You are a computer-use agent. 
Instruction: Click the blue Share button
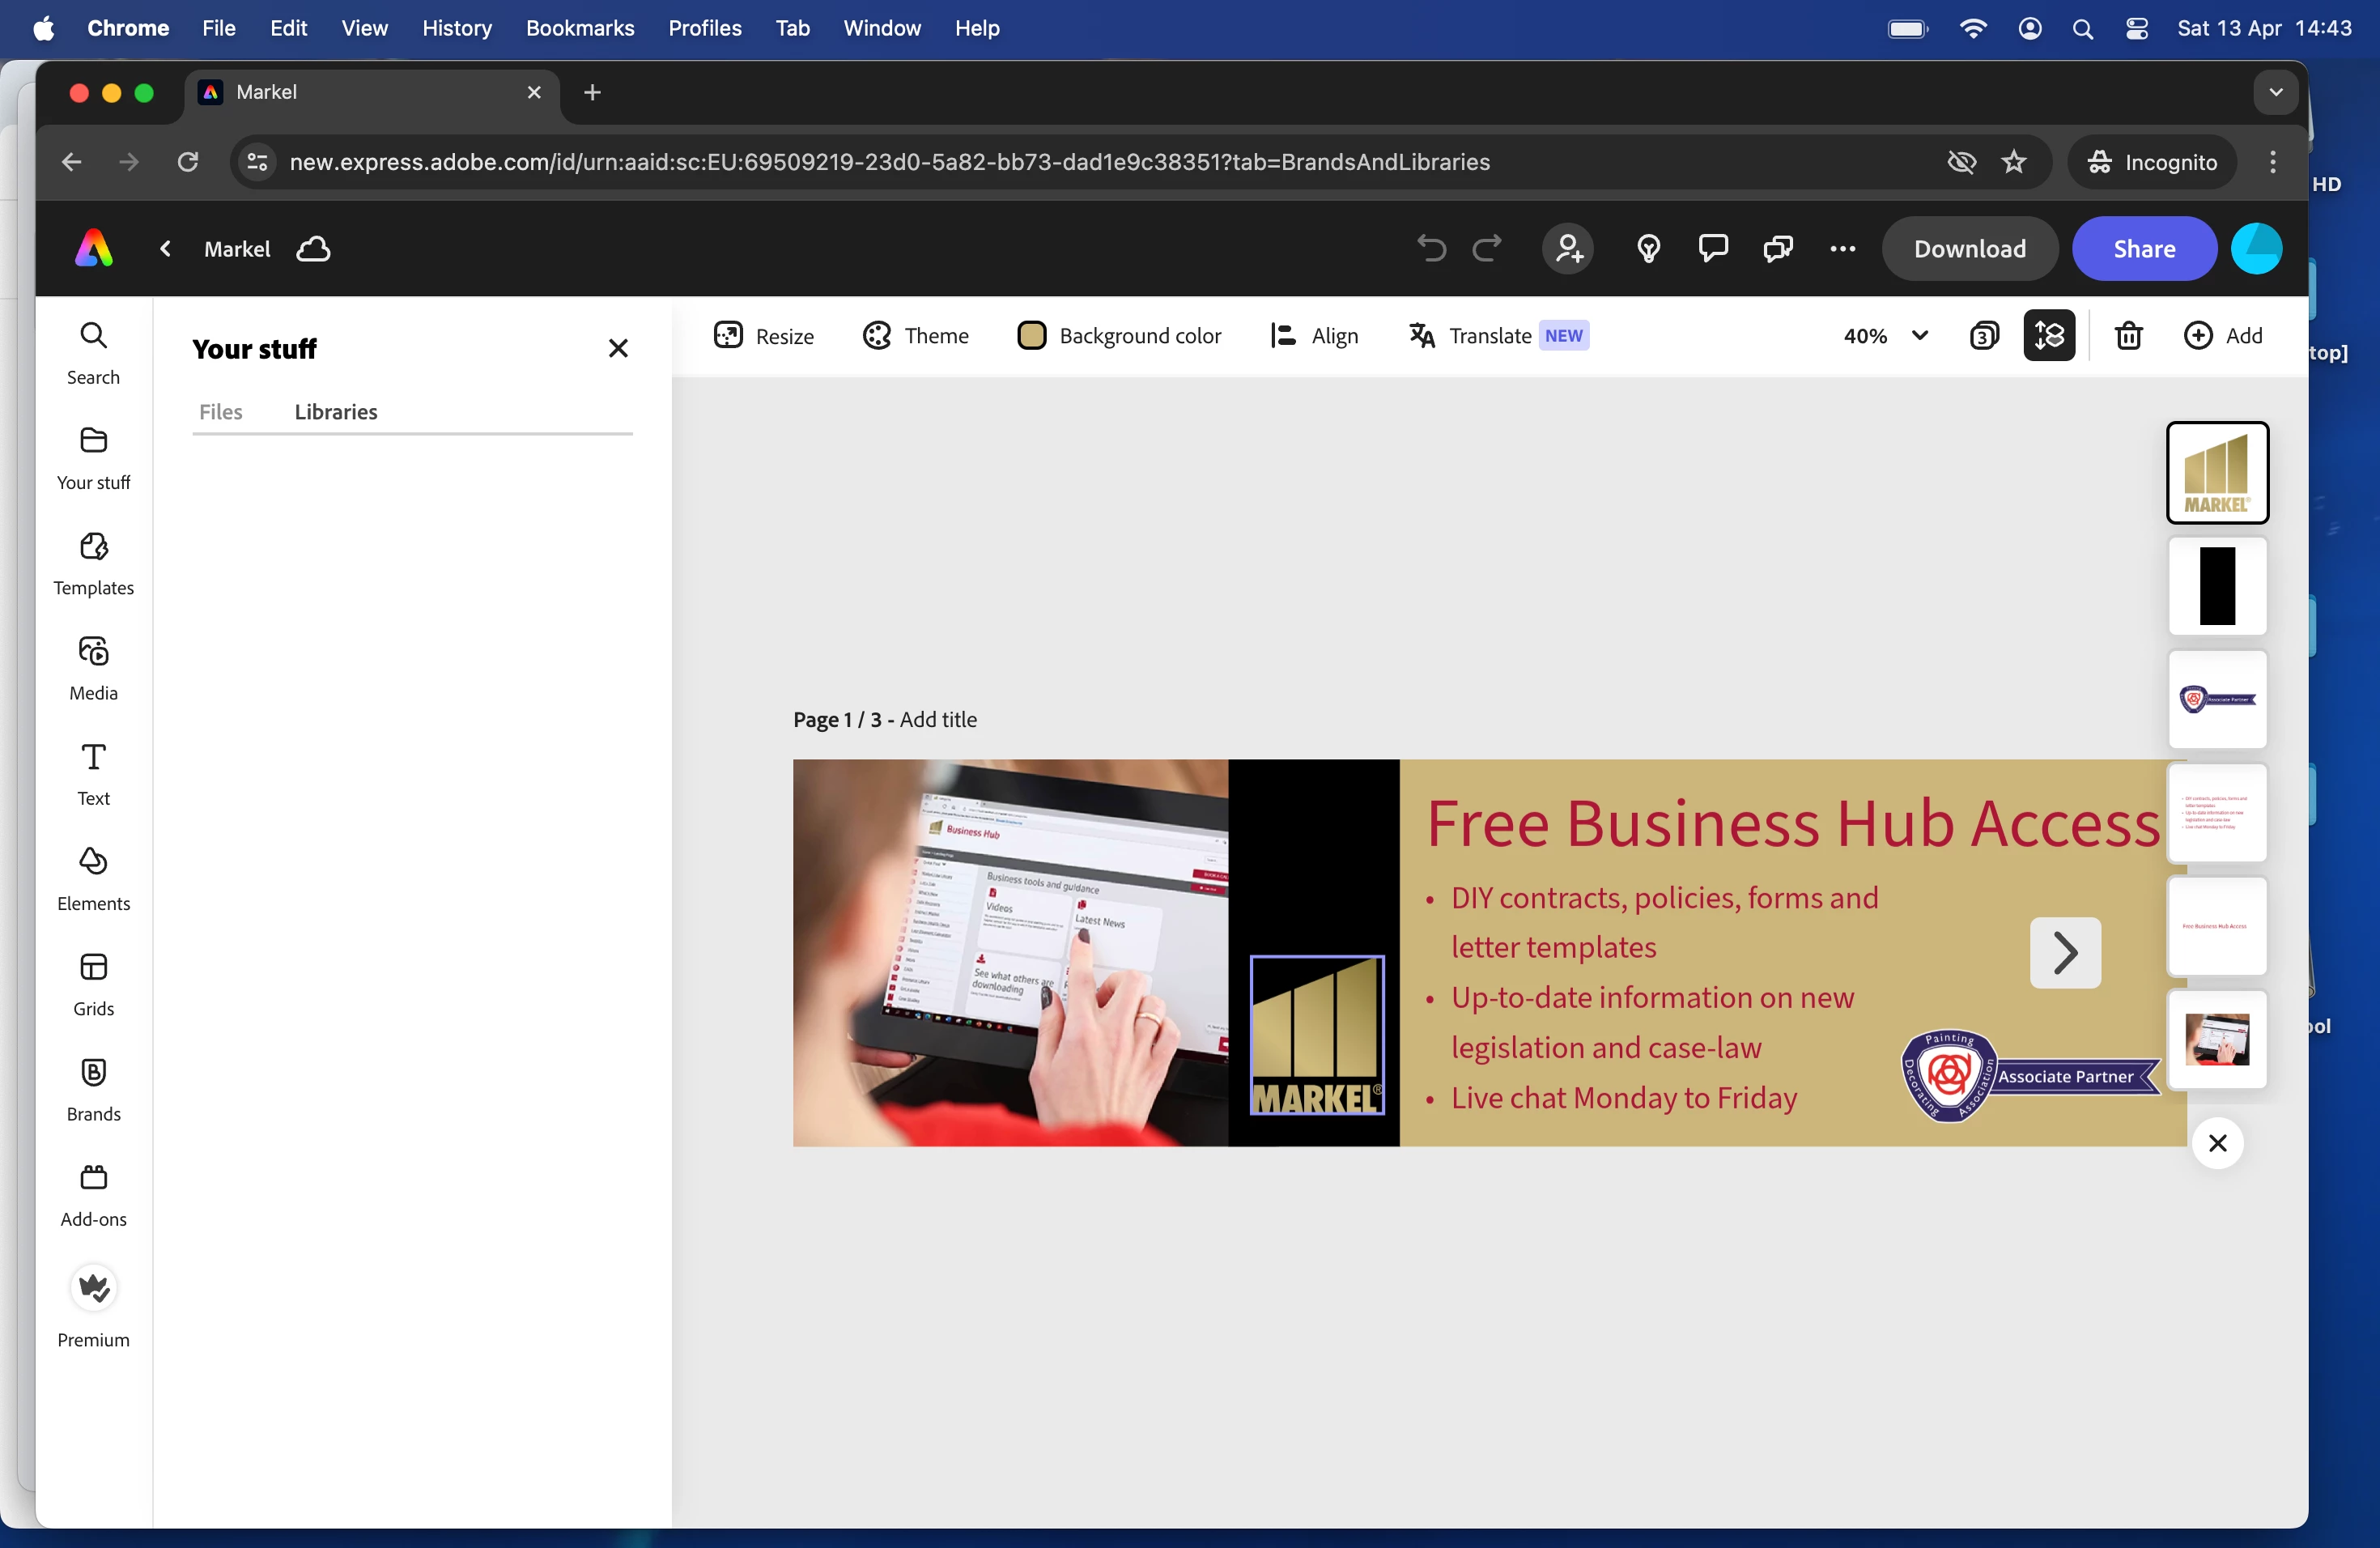click(x=2144, y=248)
